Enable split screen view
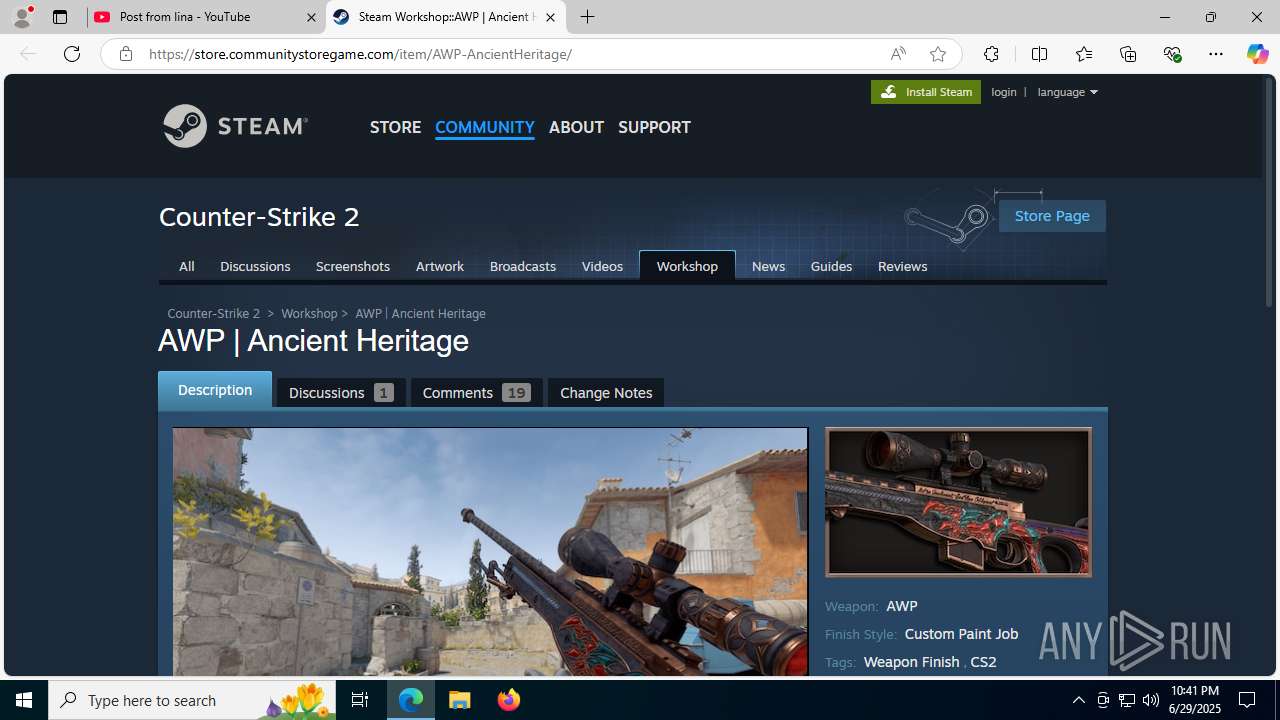Screen dimensions: 1280x720 click(x=1039, y=54)
